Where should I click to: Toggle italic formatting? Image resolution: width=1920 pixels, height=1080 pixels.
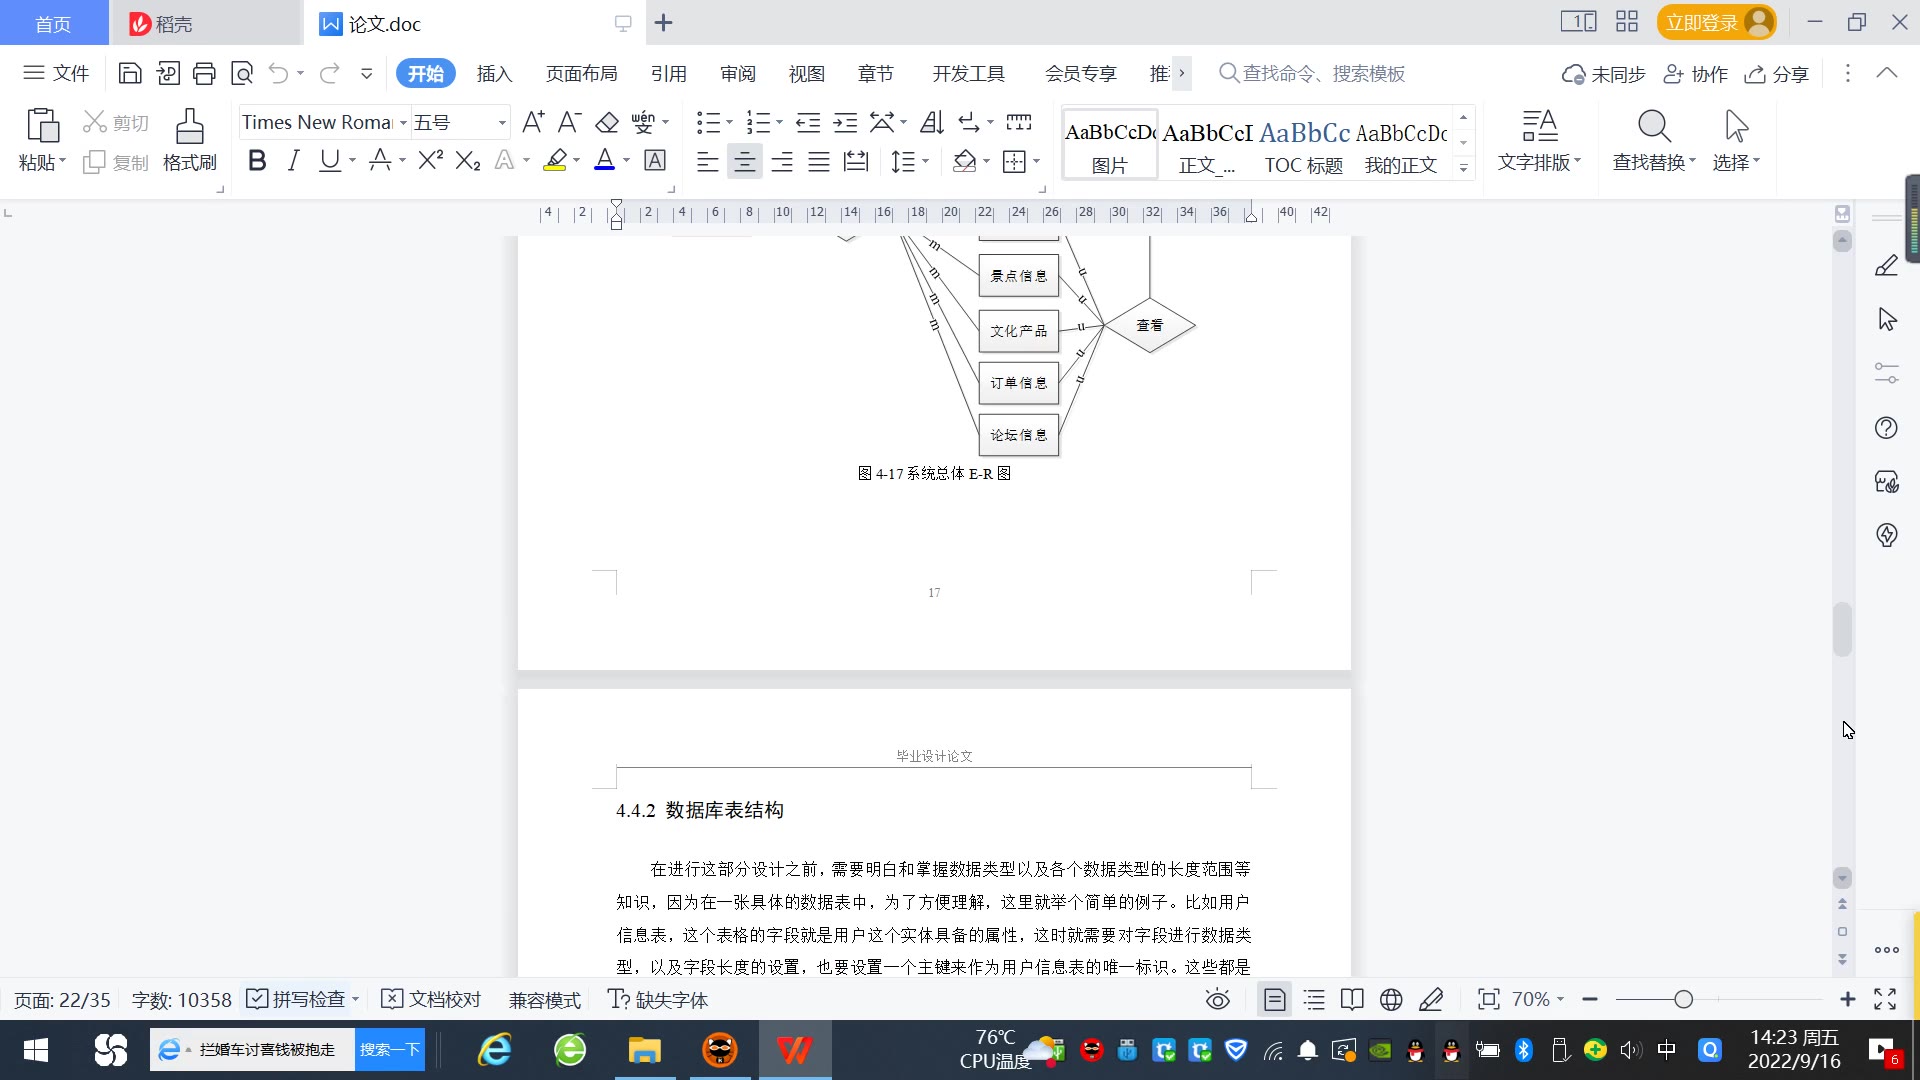pyautogui.click(x=293, y=161)
